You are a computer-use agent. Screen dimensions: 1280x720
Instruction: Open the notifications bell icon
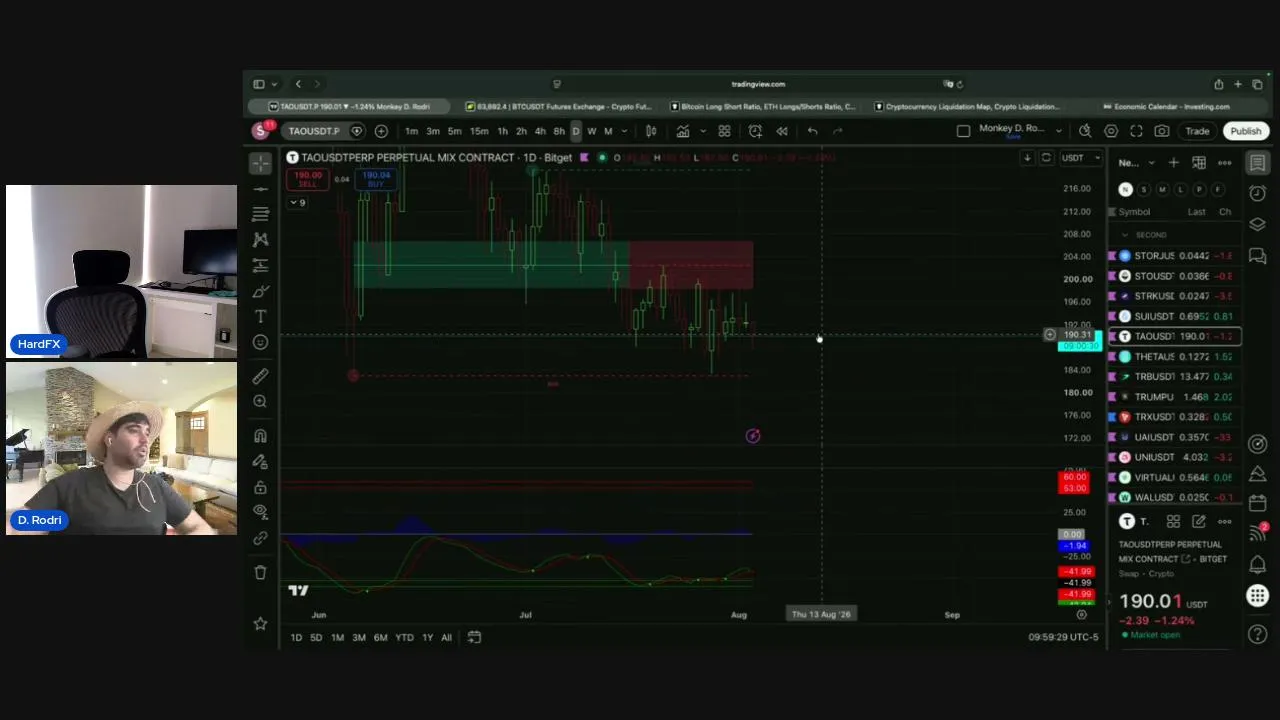tap(1258, 565)
